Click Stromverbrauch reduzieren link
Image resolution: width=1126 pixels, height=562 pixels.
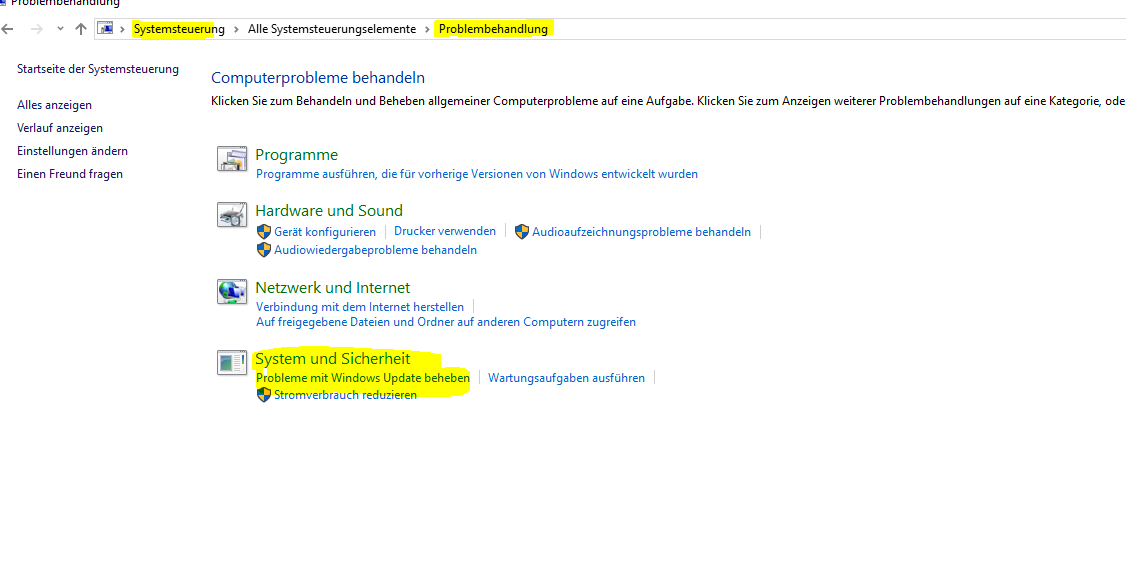[345, 395]
